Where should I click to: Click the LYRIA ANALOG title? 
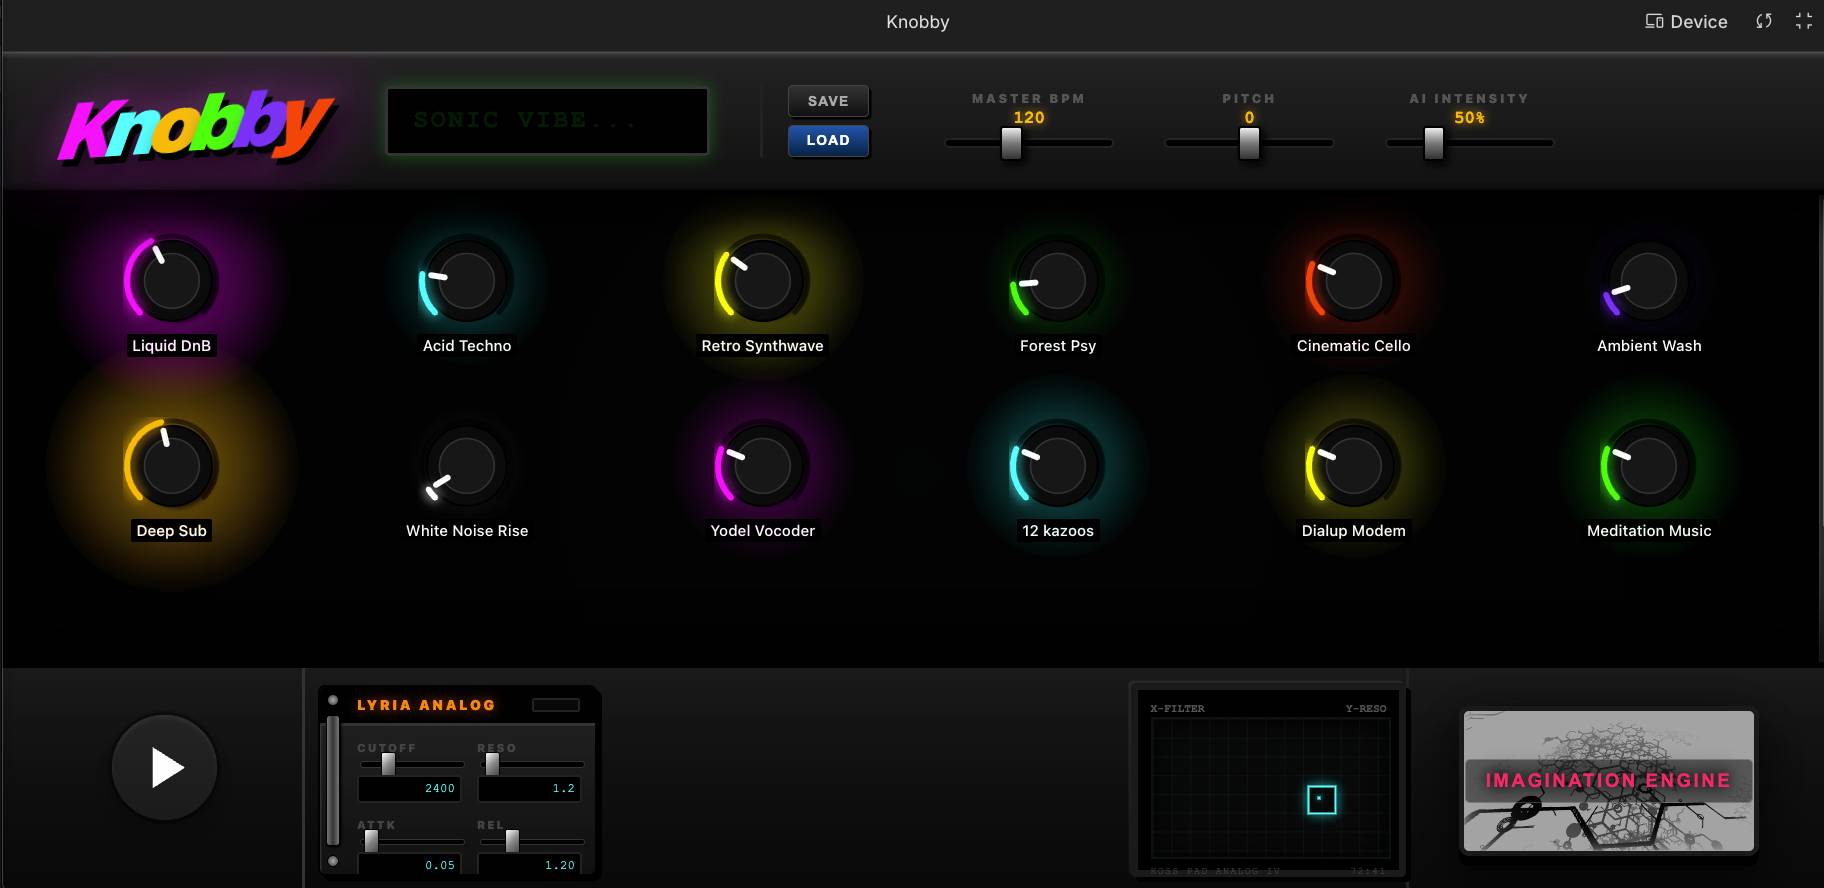pyautogui.click(x=426, y=705)
